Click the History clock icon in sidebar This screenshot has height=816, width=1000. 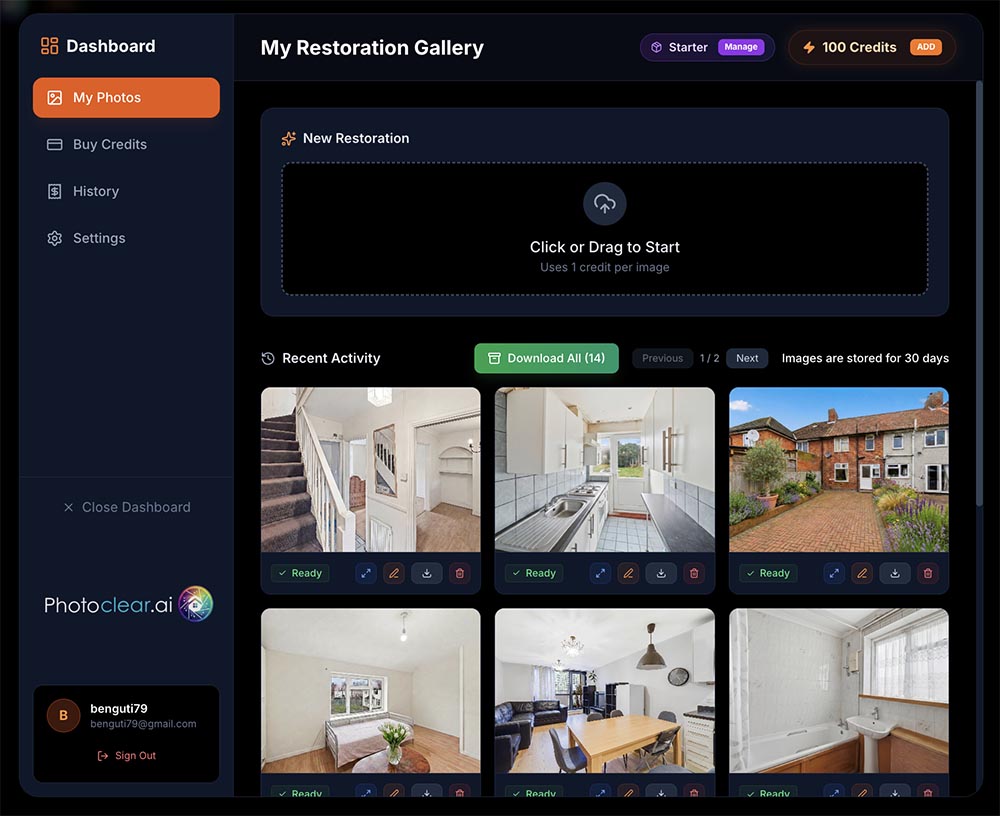55,191
